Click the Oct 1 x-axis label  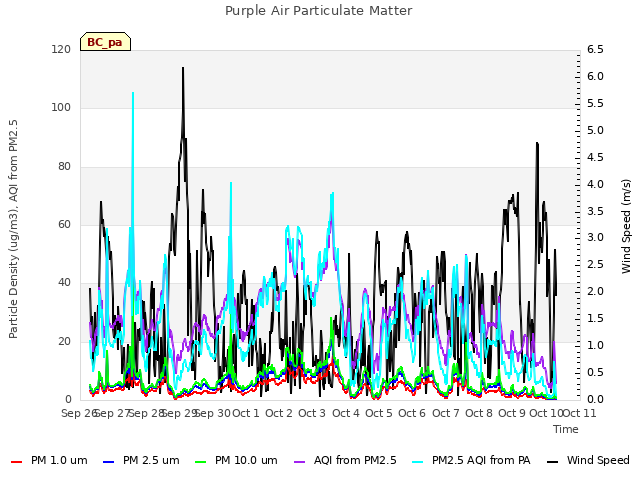246,413
